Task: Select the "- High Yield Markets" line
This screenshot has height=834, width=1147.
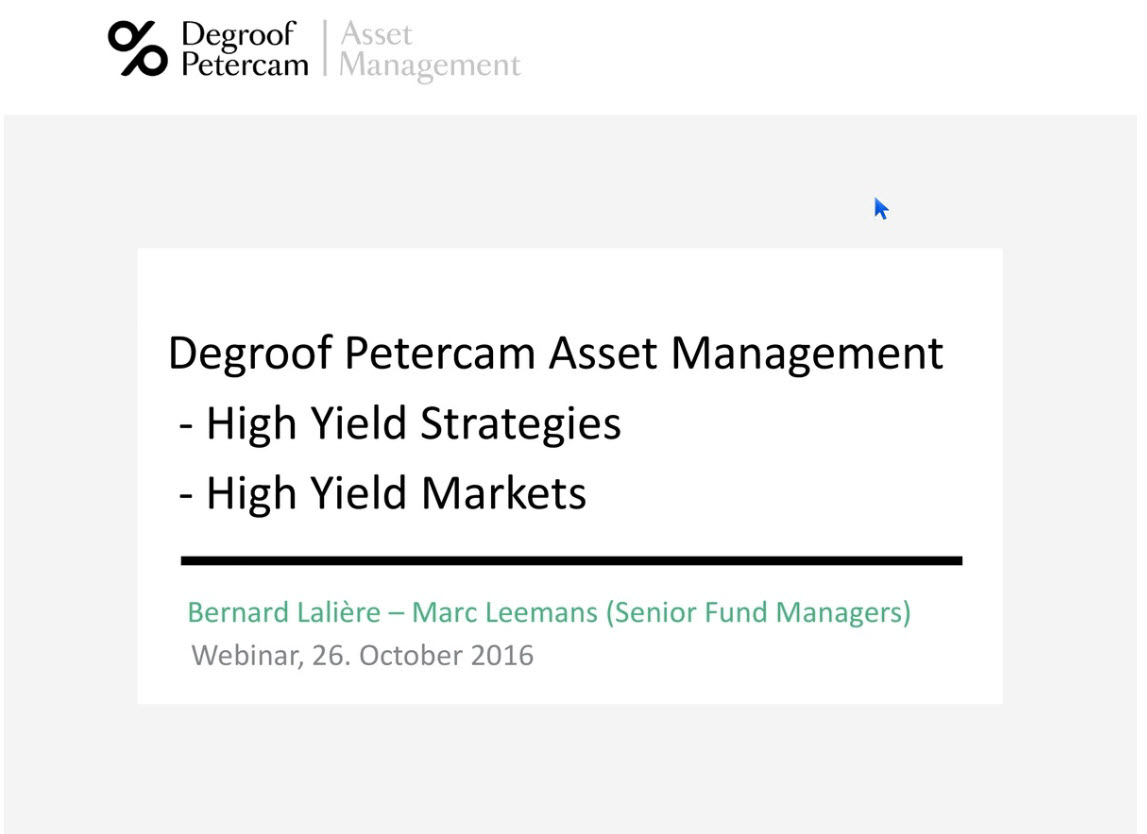Action: 383,493
